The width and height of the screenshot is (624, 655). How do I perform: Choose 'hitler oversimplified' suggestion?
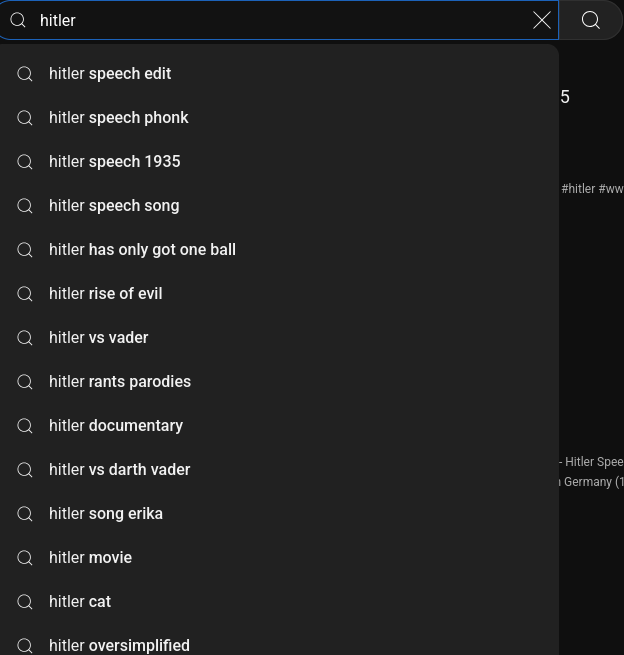pyautogui.click(x=279, y=645)
